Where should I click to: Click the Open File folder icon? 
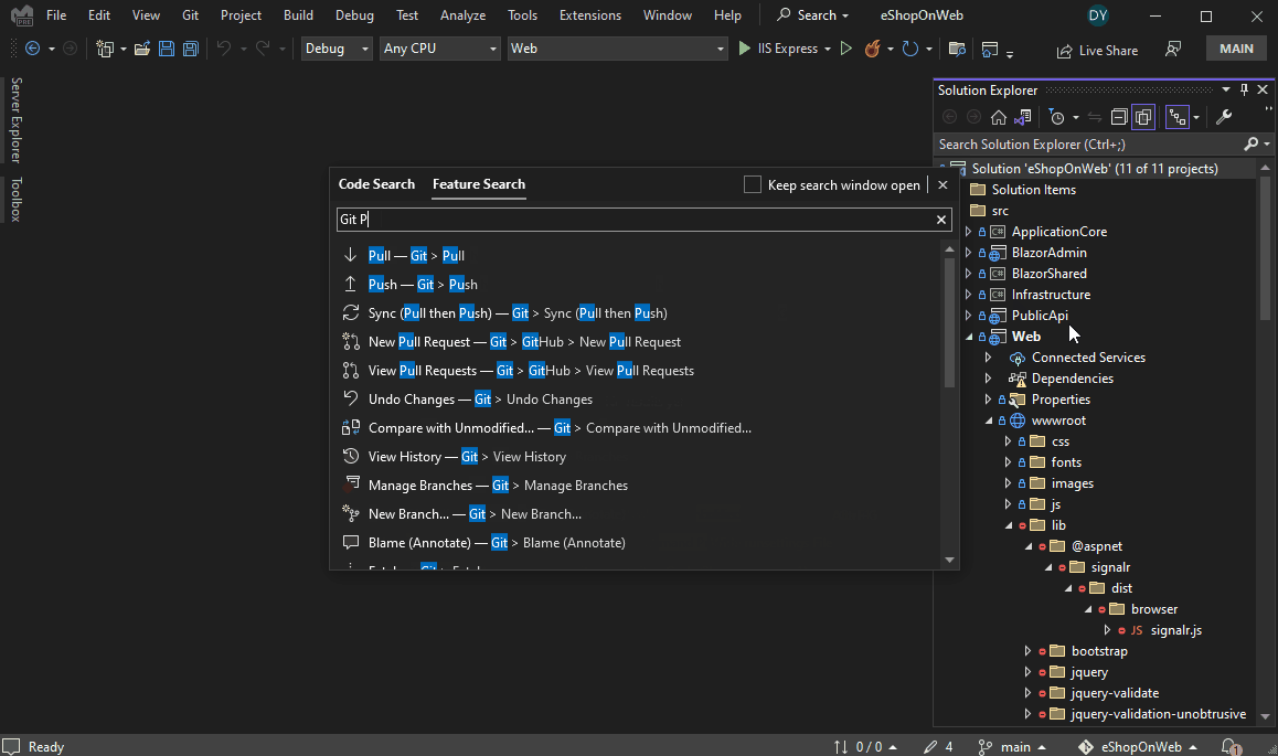click(x=142, y=48)
